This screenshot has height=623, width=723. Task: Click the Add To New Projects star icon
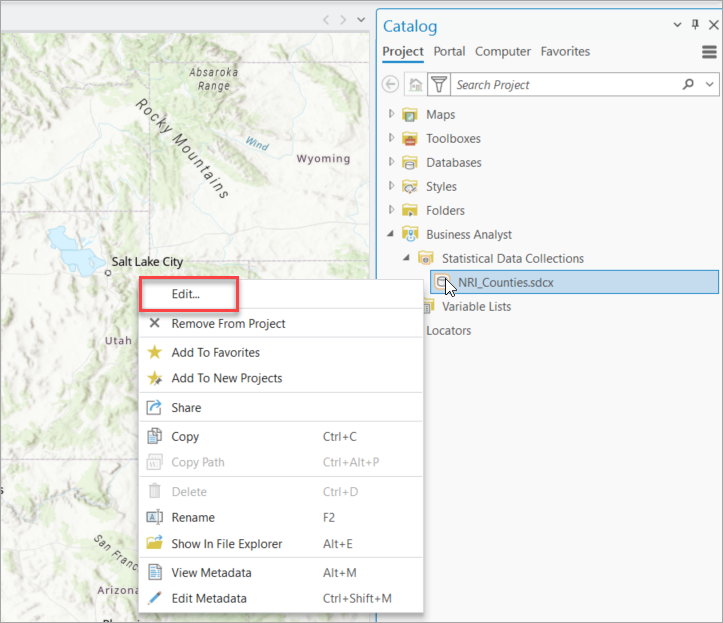pos(154,378)
